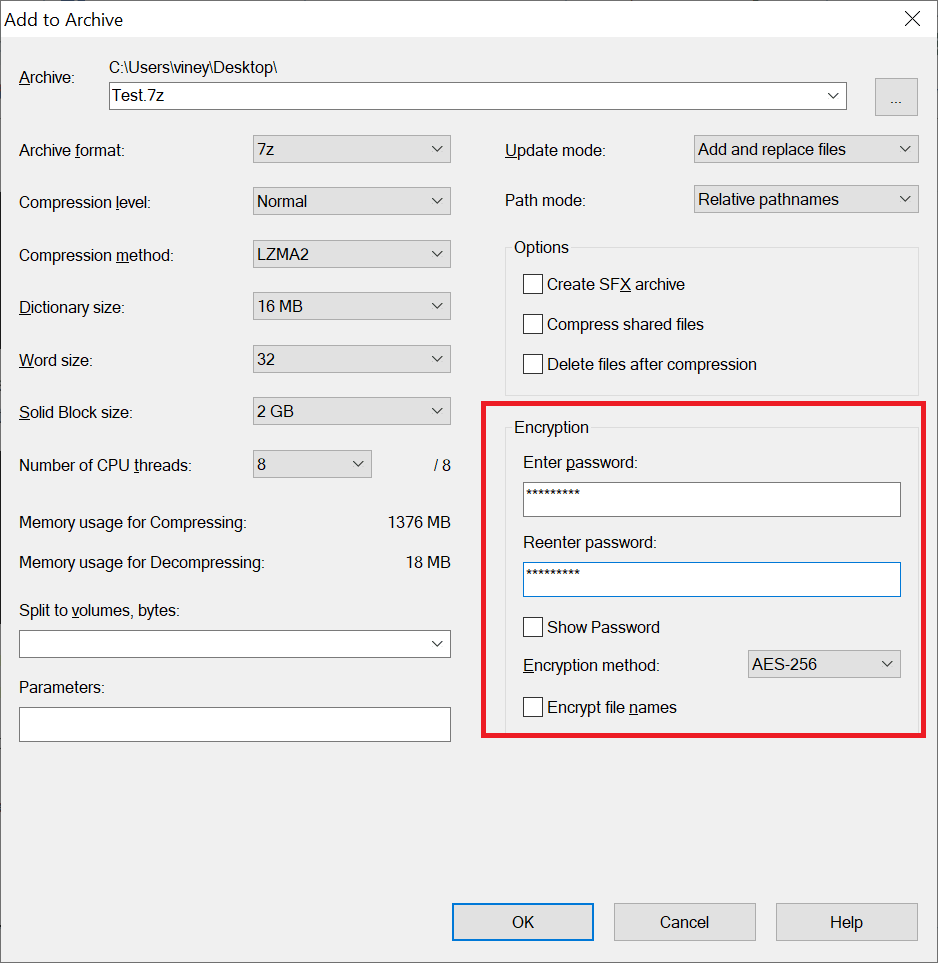Click inside the Parameters input field
This screenshot has height=963, width=938.
coord(234,723)
